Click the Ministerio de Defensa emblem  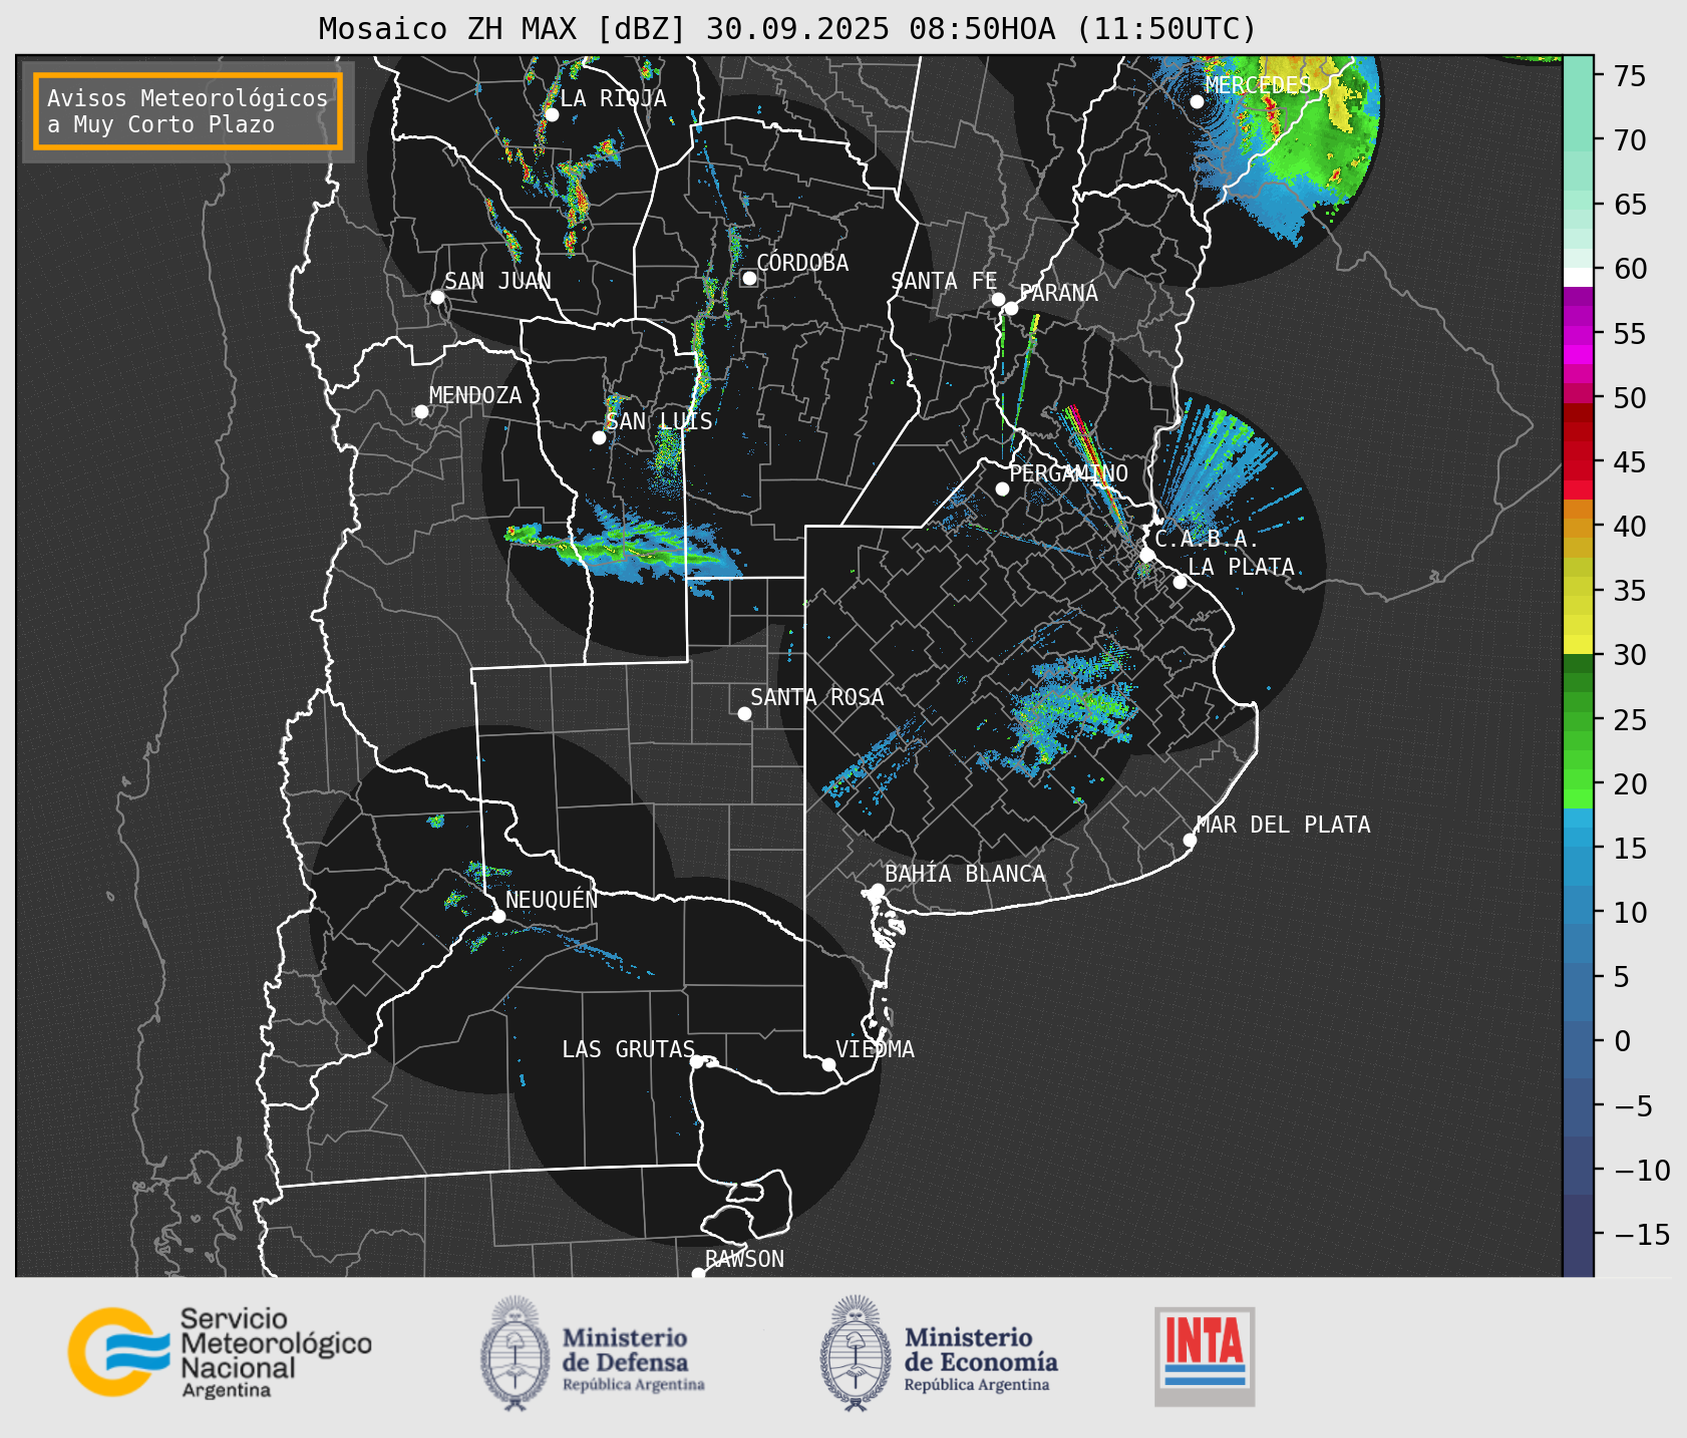515,1353
